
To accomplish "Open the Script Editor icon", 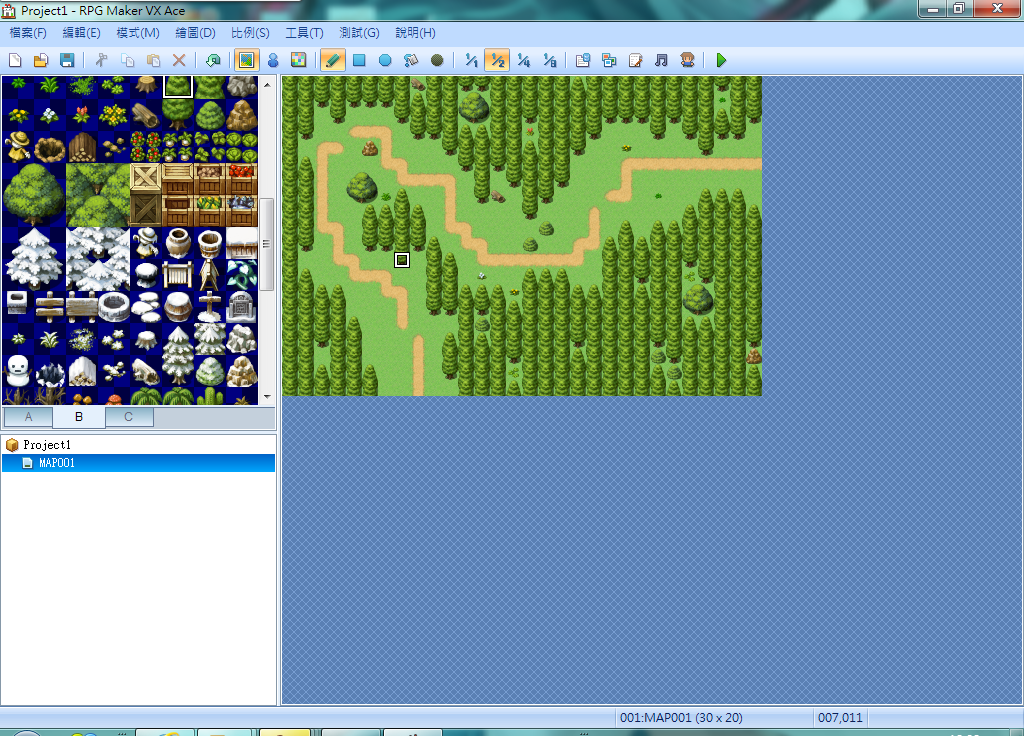I will (635, 61).
